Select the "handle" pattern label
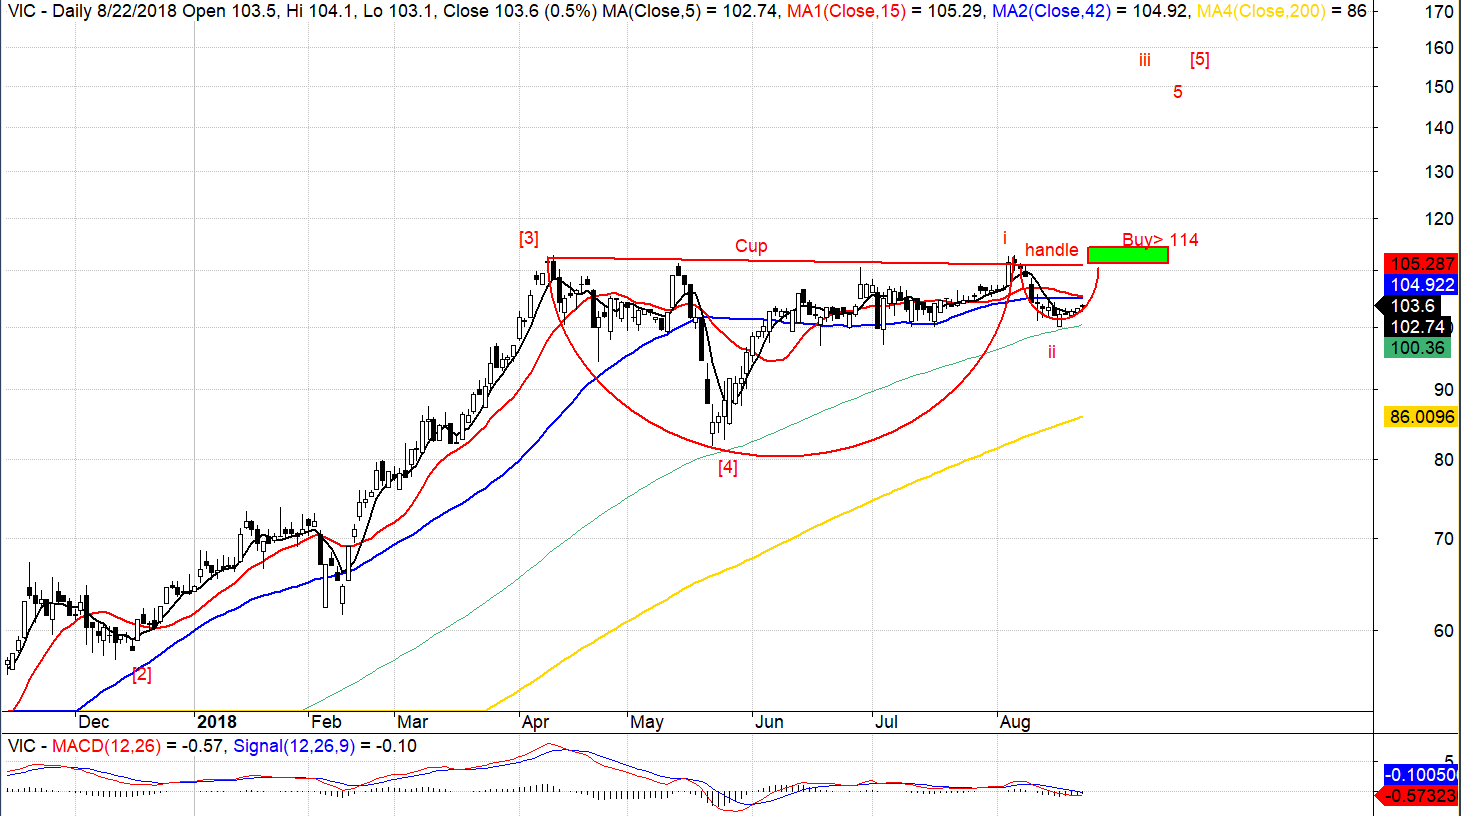This screenshot has width=1461, height=816. (x=1051, y=250)
